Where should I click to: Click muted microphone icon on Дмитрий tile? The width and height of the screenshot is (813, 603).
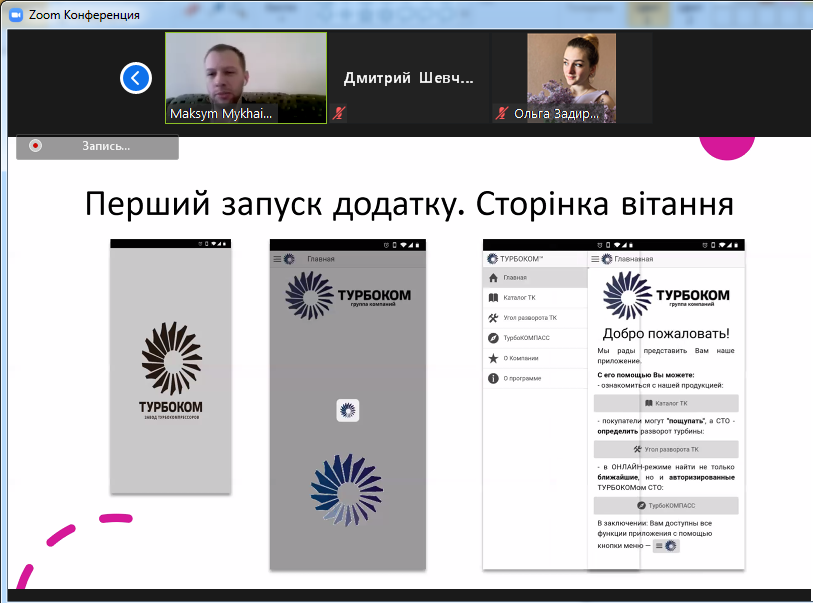339,113
